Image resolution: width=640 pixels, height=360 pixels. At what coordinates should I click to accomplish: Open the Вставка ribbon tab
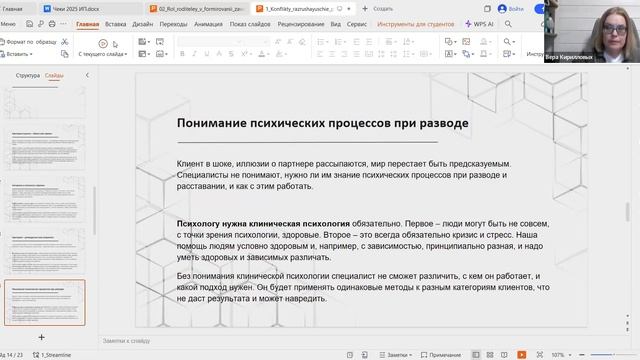[x=116, y=24]
